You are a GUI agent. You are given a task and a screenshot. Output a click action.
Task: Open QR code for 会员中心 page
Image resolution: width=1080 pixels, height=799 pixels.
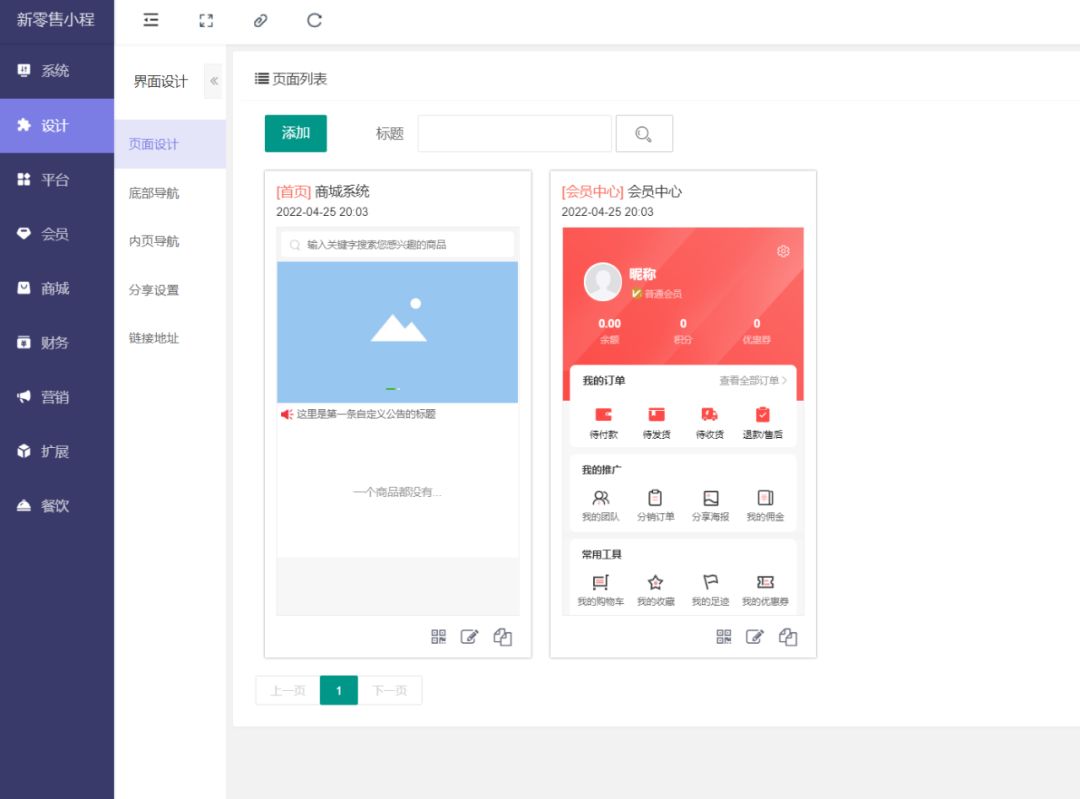point(724,637)
